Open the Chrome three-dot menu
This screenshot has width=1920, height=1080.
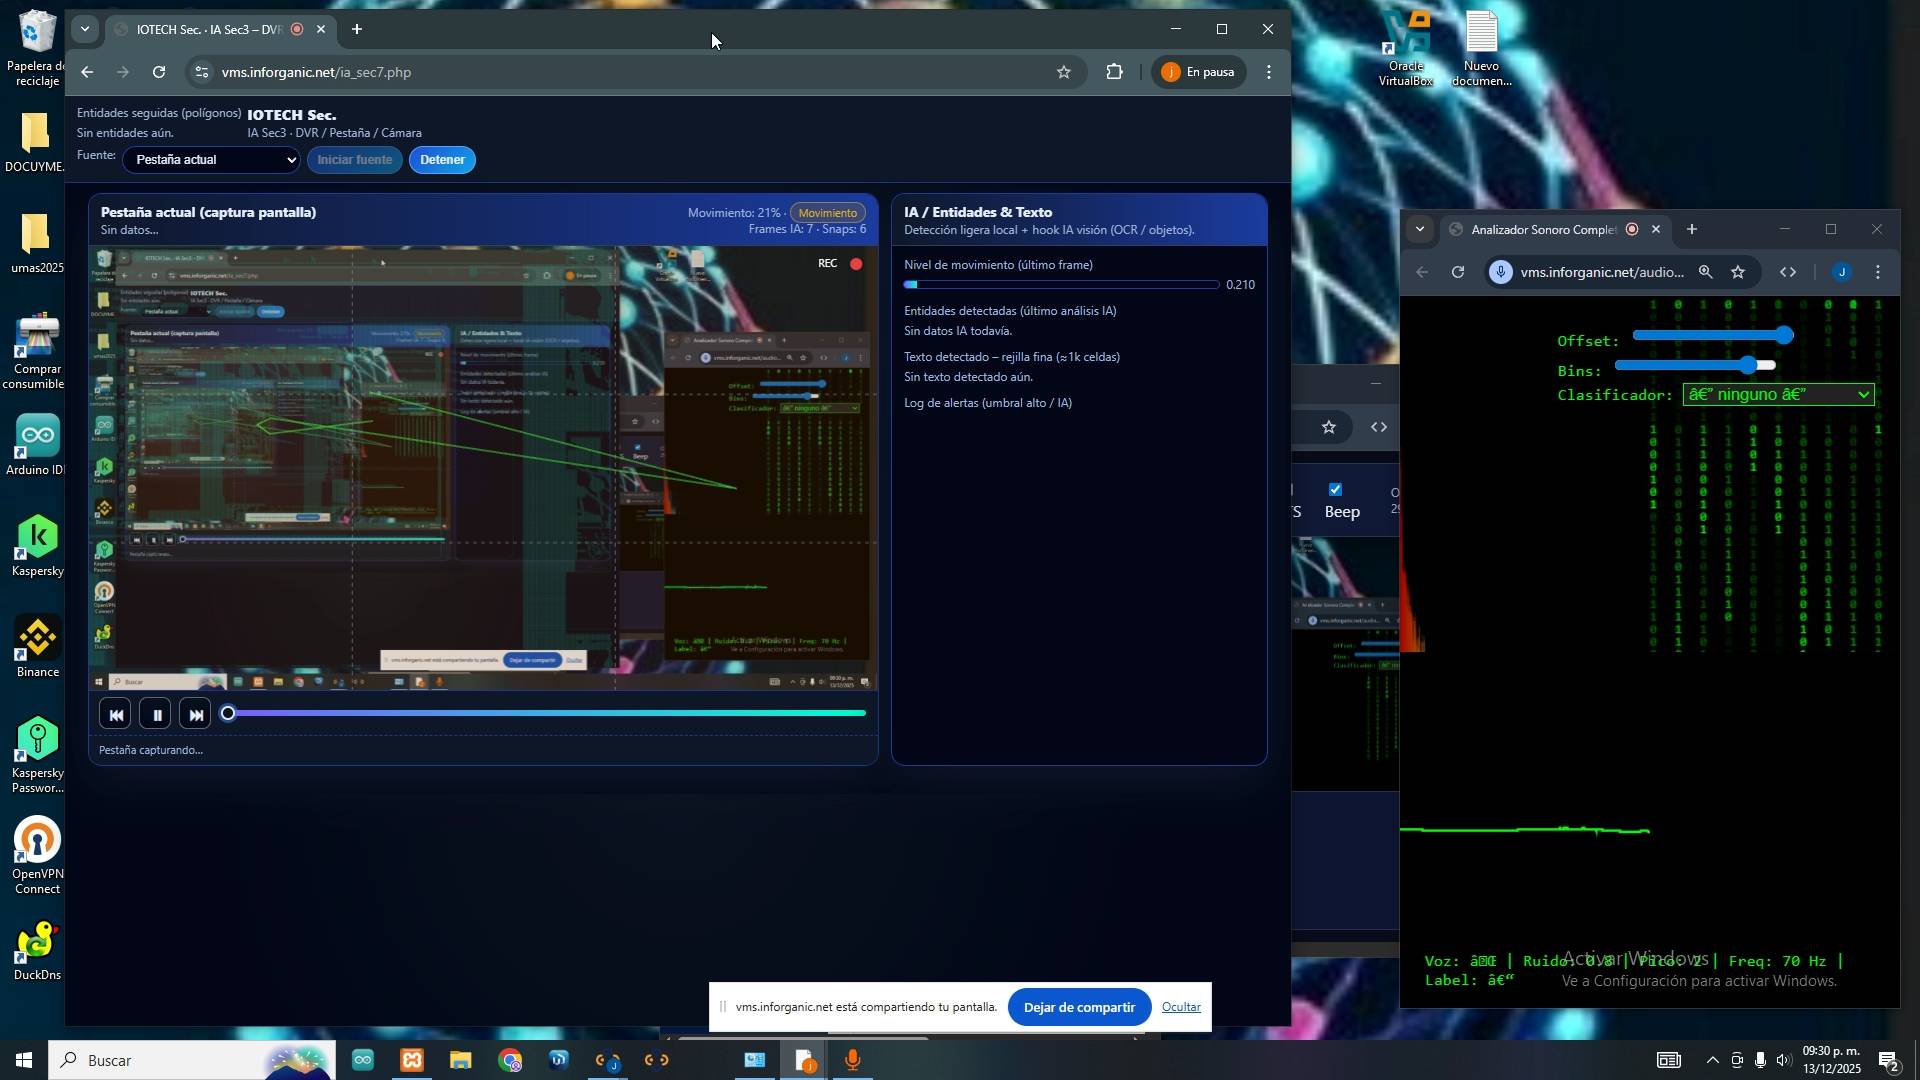1269,72
